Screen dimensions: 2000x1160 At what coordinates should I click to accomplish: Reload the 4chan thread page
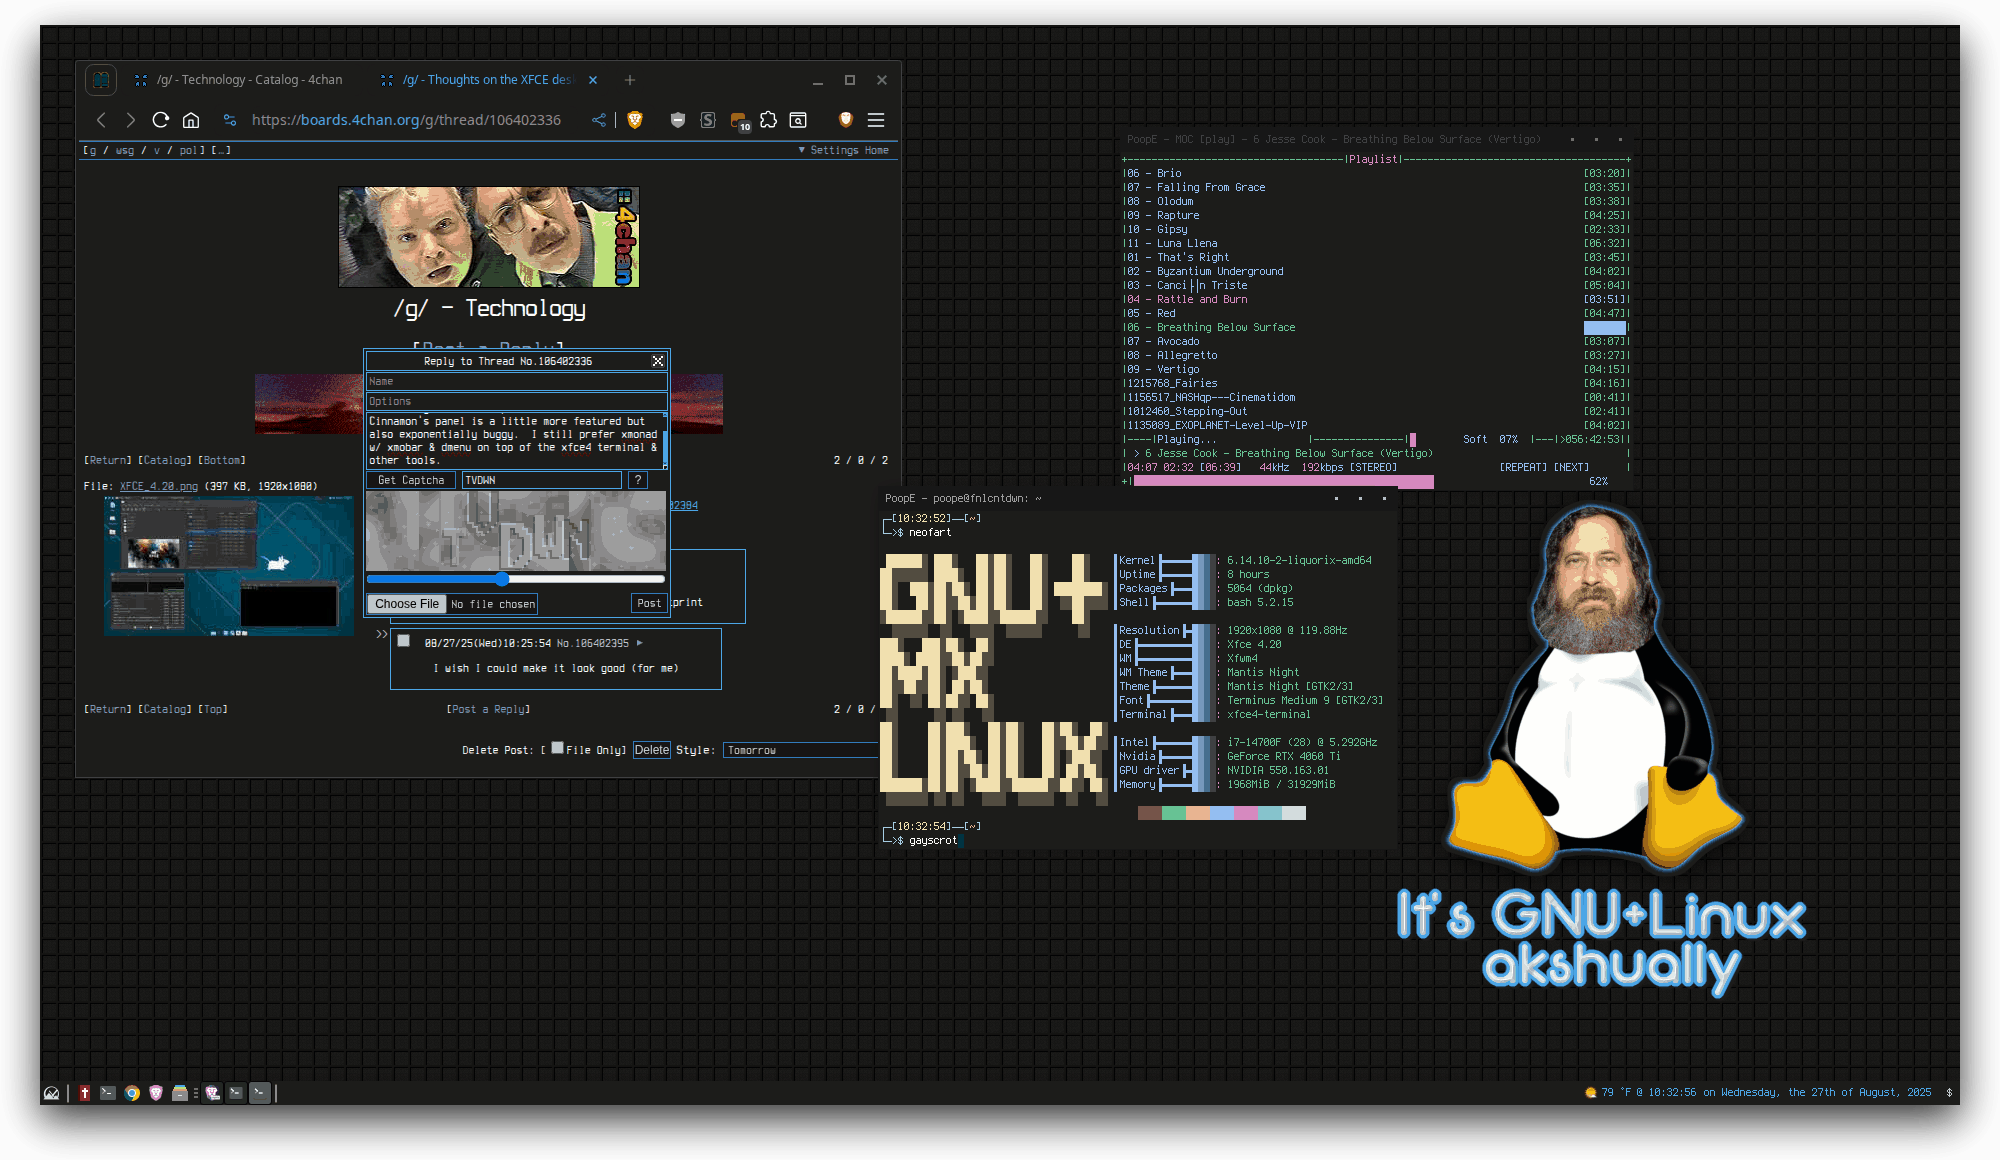coord(160,120)
